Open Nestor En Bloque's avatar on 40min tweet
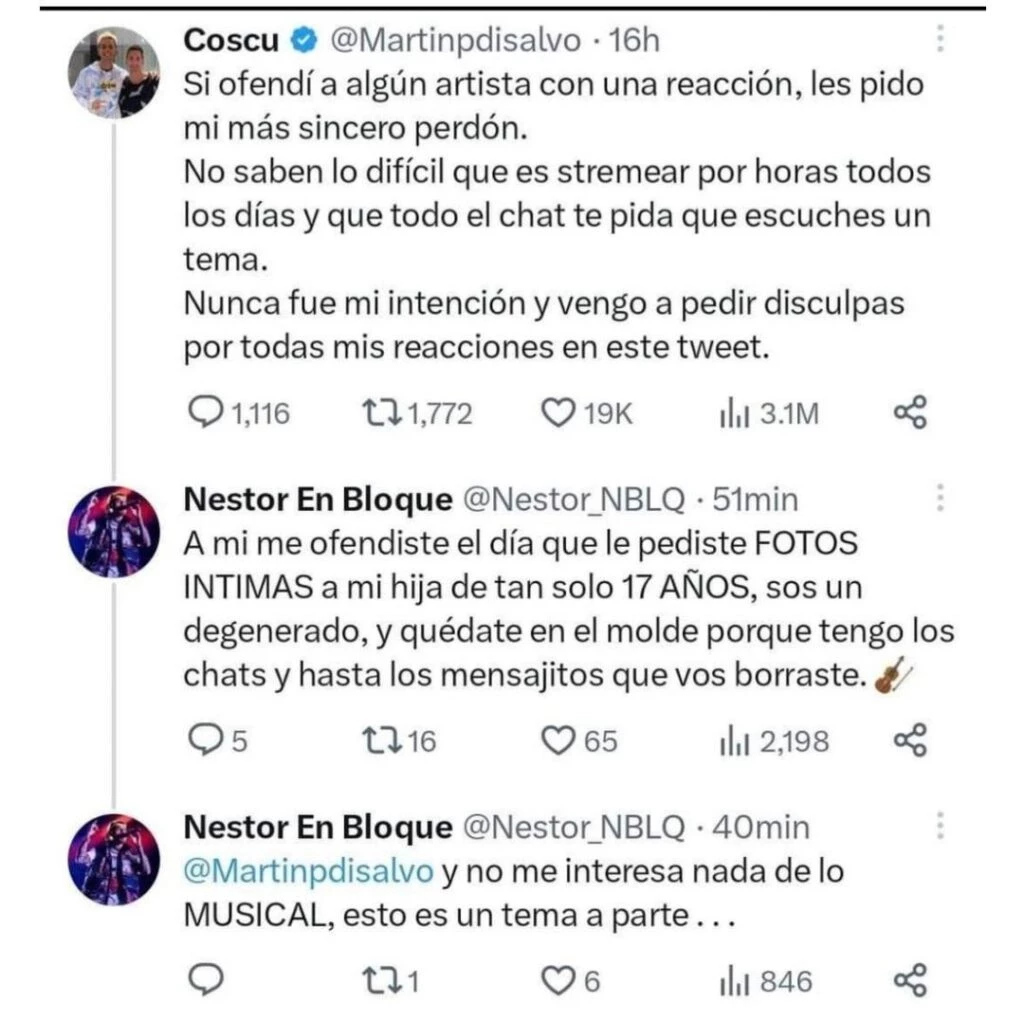The width and height of the screenshot is (1024, 1021). (x=114, y=859)
